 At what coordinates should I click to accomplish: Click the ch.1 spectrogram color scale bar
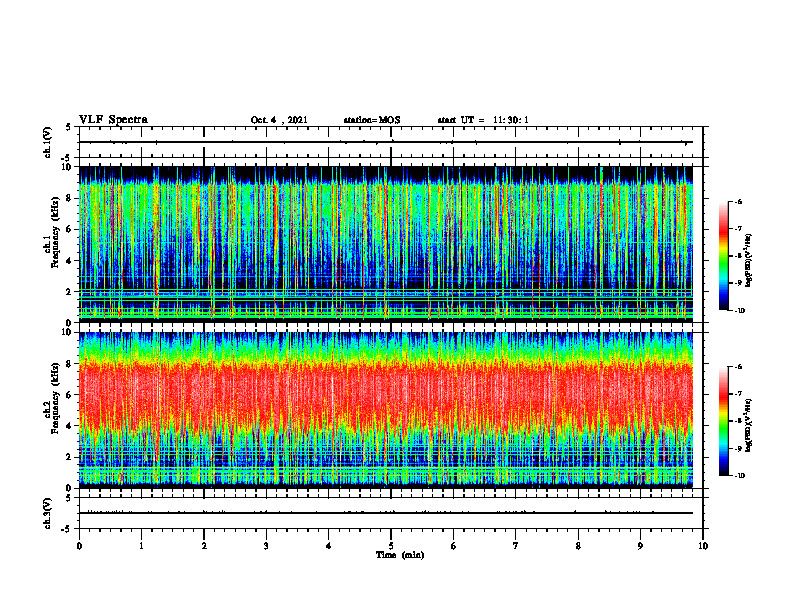(723, 256)
